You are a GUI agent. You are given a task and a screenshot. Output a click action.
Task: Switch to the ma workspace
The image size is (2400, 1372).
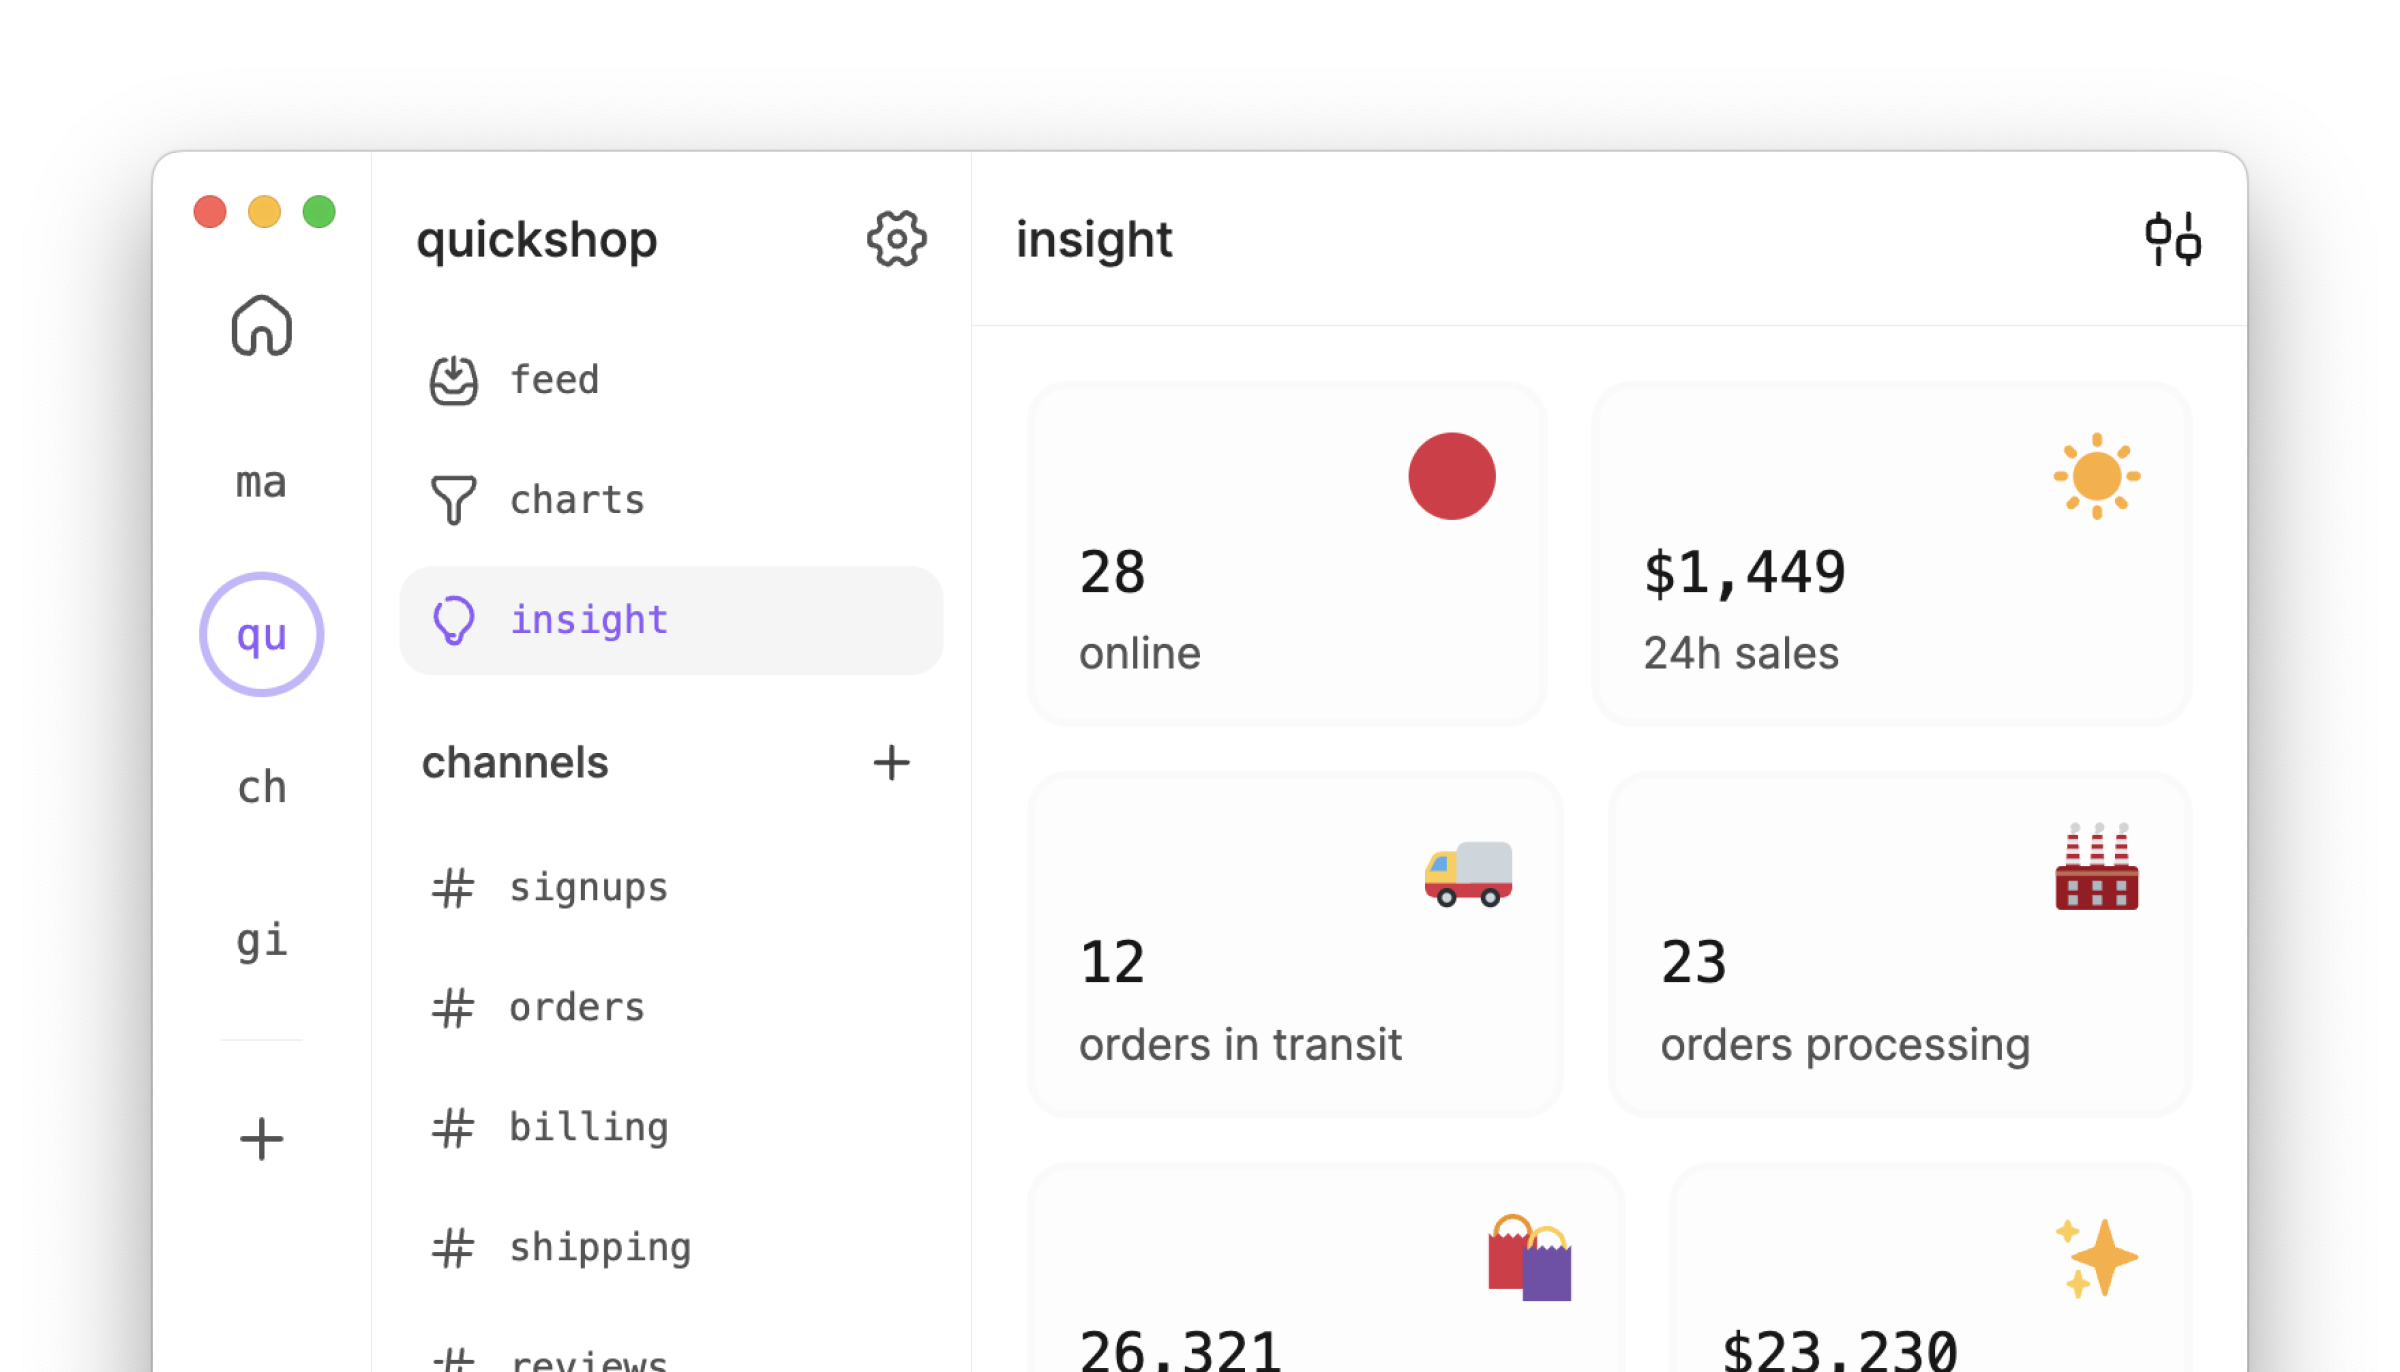[260, 482]
